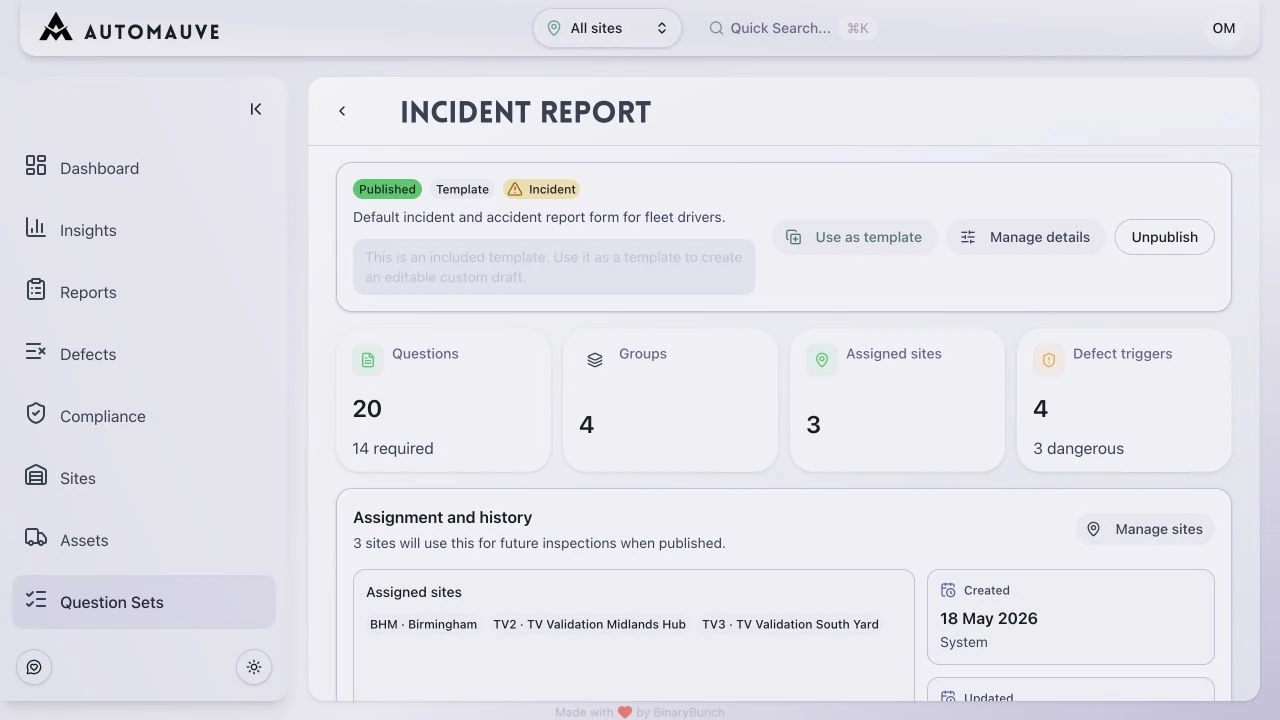Navigate to Insights

[144, 230]
